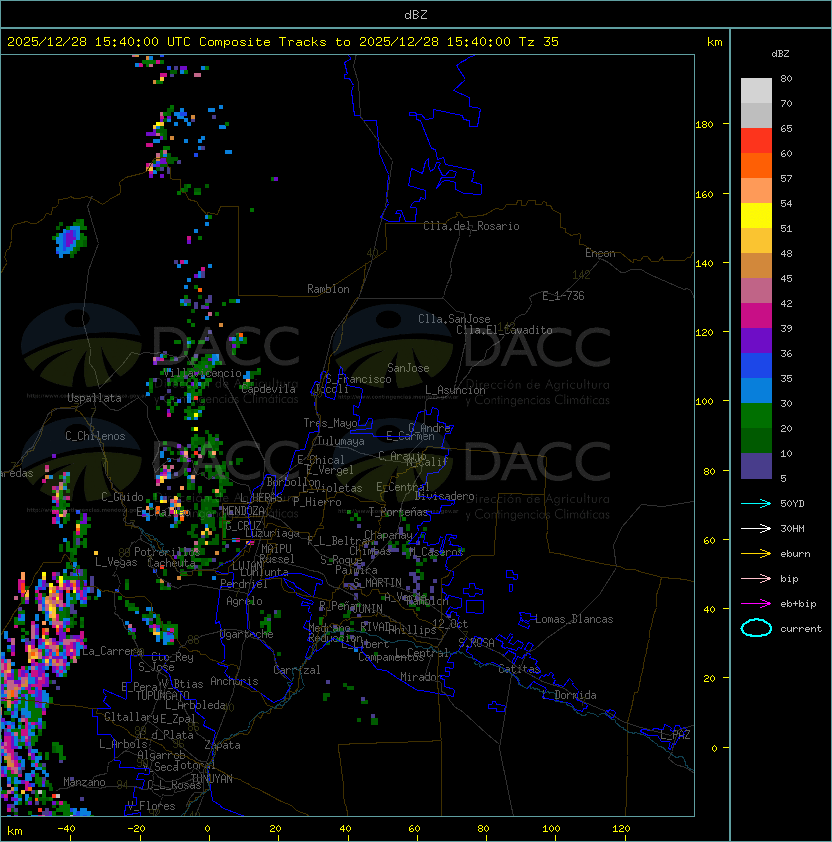Click the E_1-736 map label
The image size is (832, 842).
click(x=563, y=296)
